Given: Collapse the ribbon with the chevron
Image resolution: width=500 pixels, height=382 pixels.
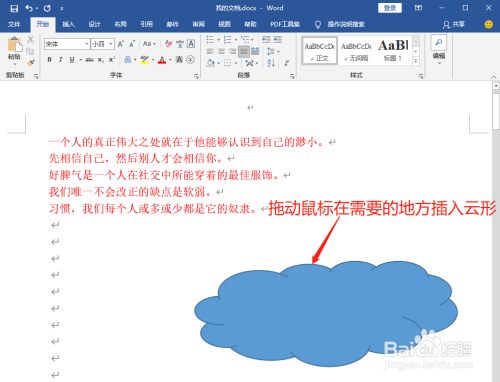Looking at the screenshot, I should click(x=494, y=77).
